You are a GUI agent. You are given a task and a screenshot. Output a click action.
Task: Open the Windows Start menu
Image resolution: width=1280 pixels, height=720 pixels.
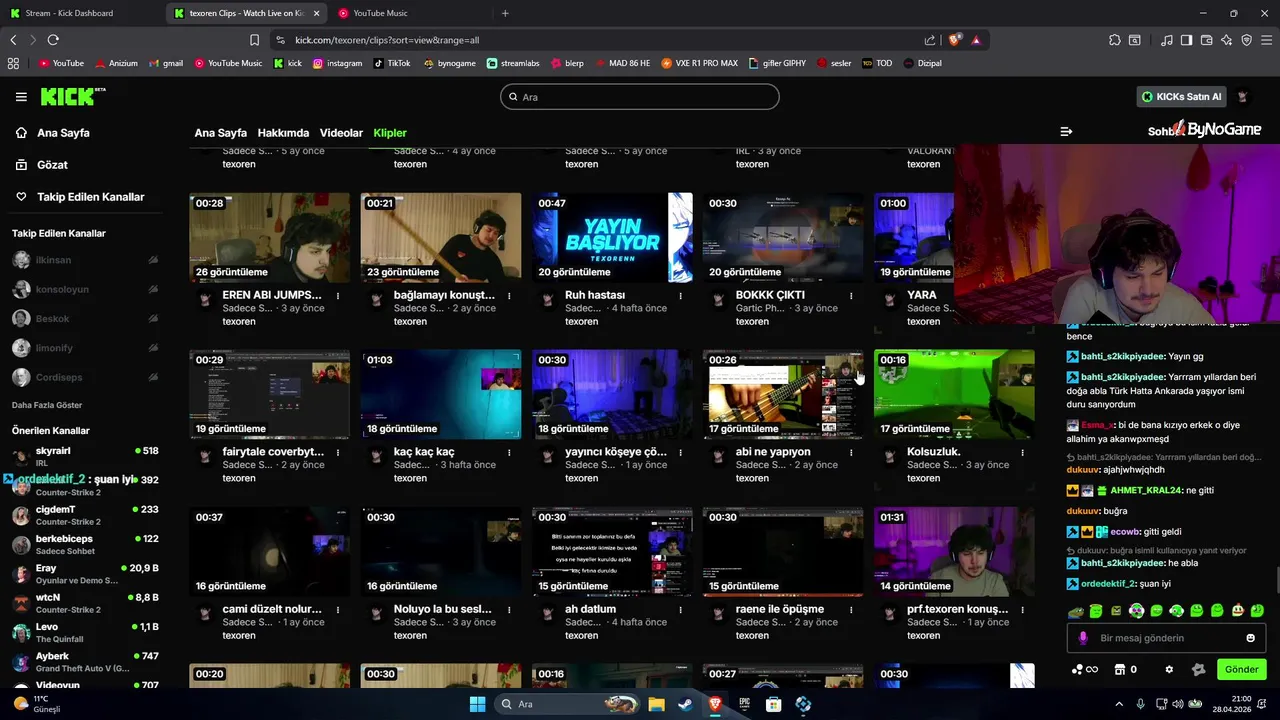coord(477,704)
